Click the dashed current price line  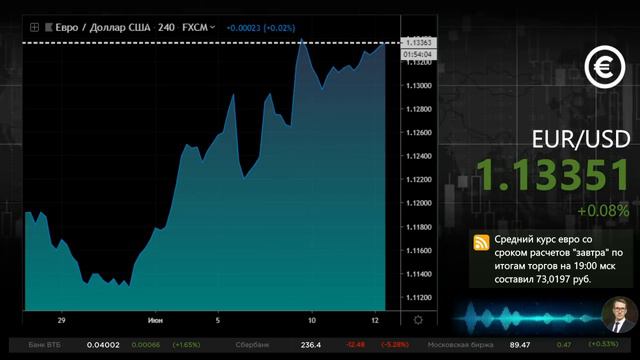click(211, 42)
